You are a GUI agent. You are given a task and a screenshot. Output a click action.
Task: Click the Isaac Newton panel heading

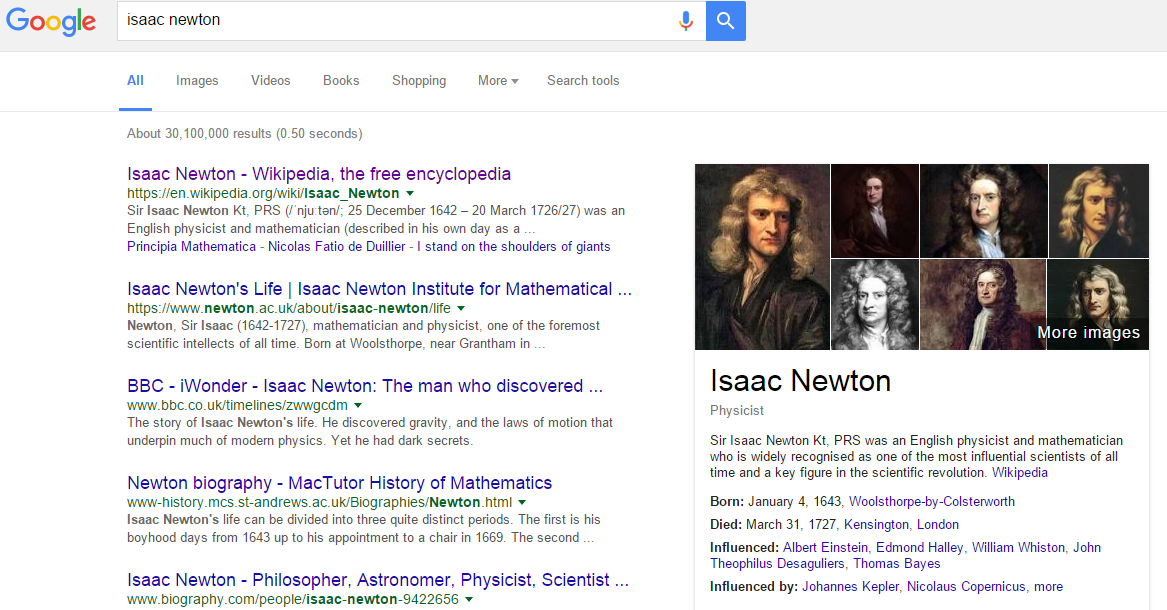(800, 381)
